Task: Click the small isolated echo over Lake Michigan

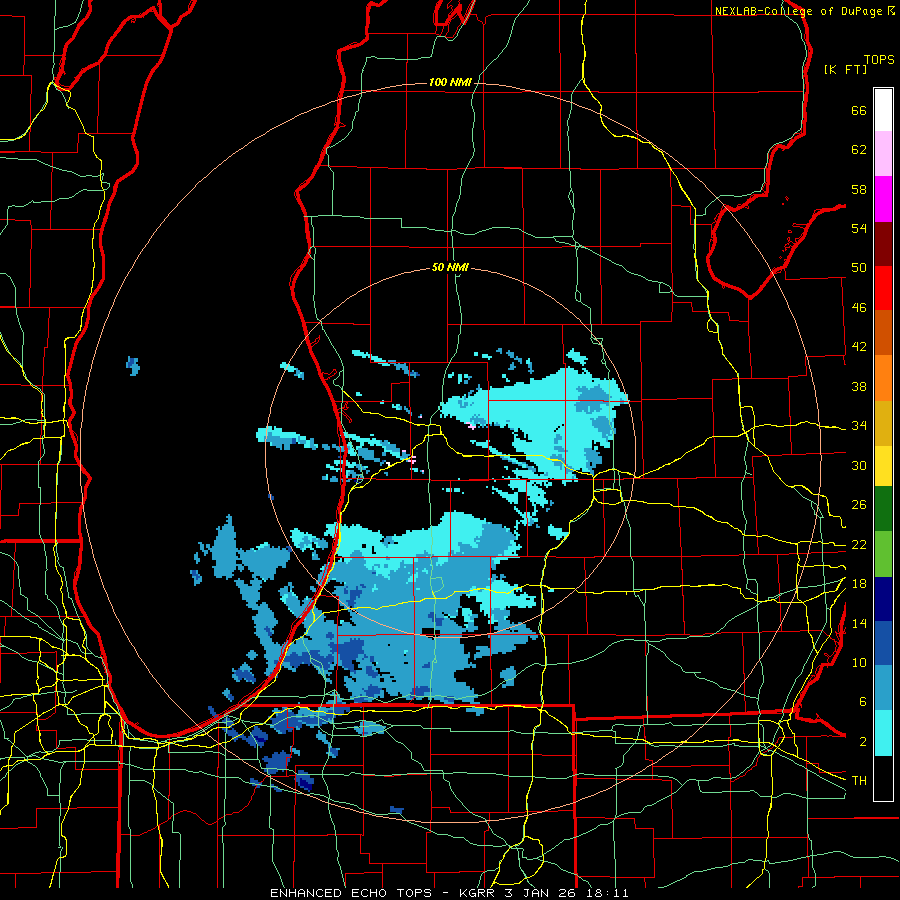Action: (x=133, y=365)
